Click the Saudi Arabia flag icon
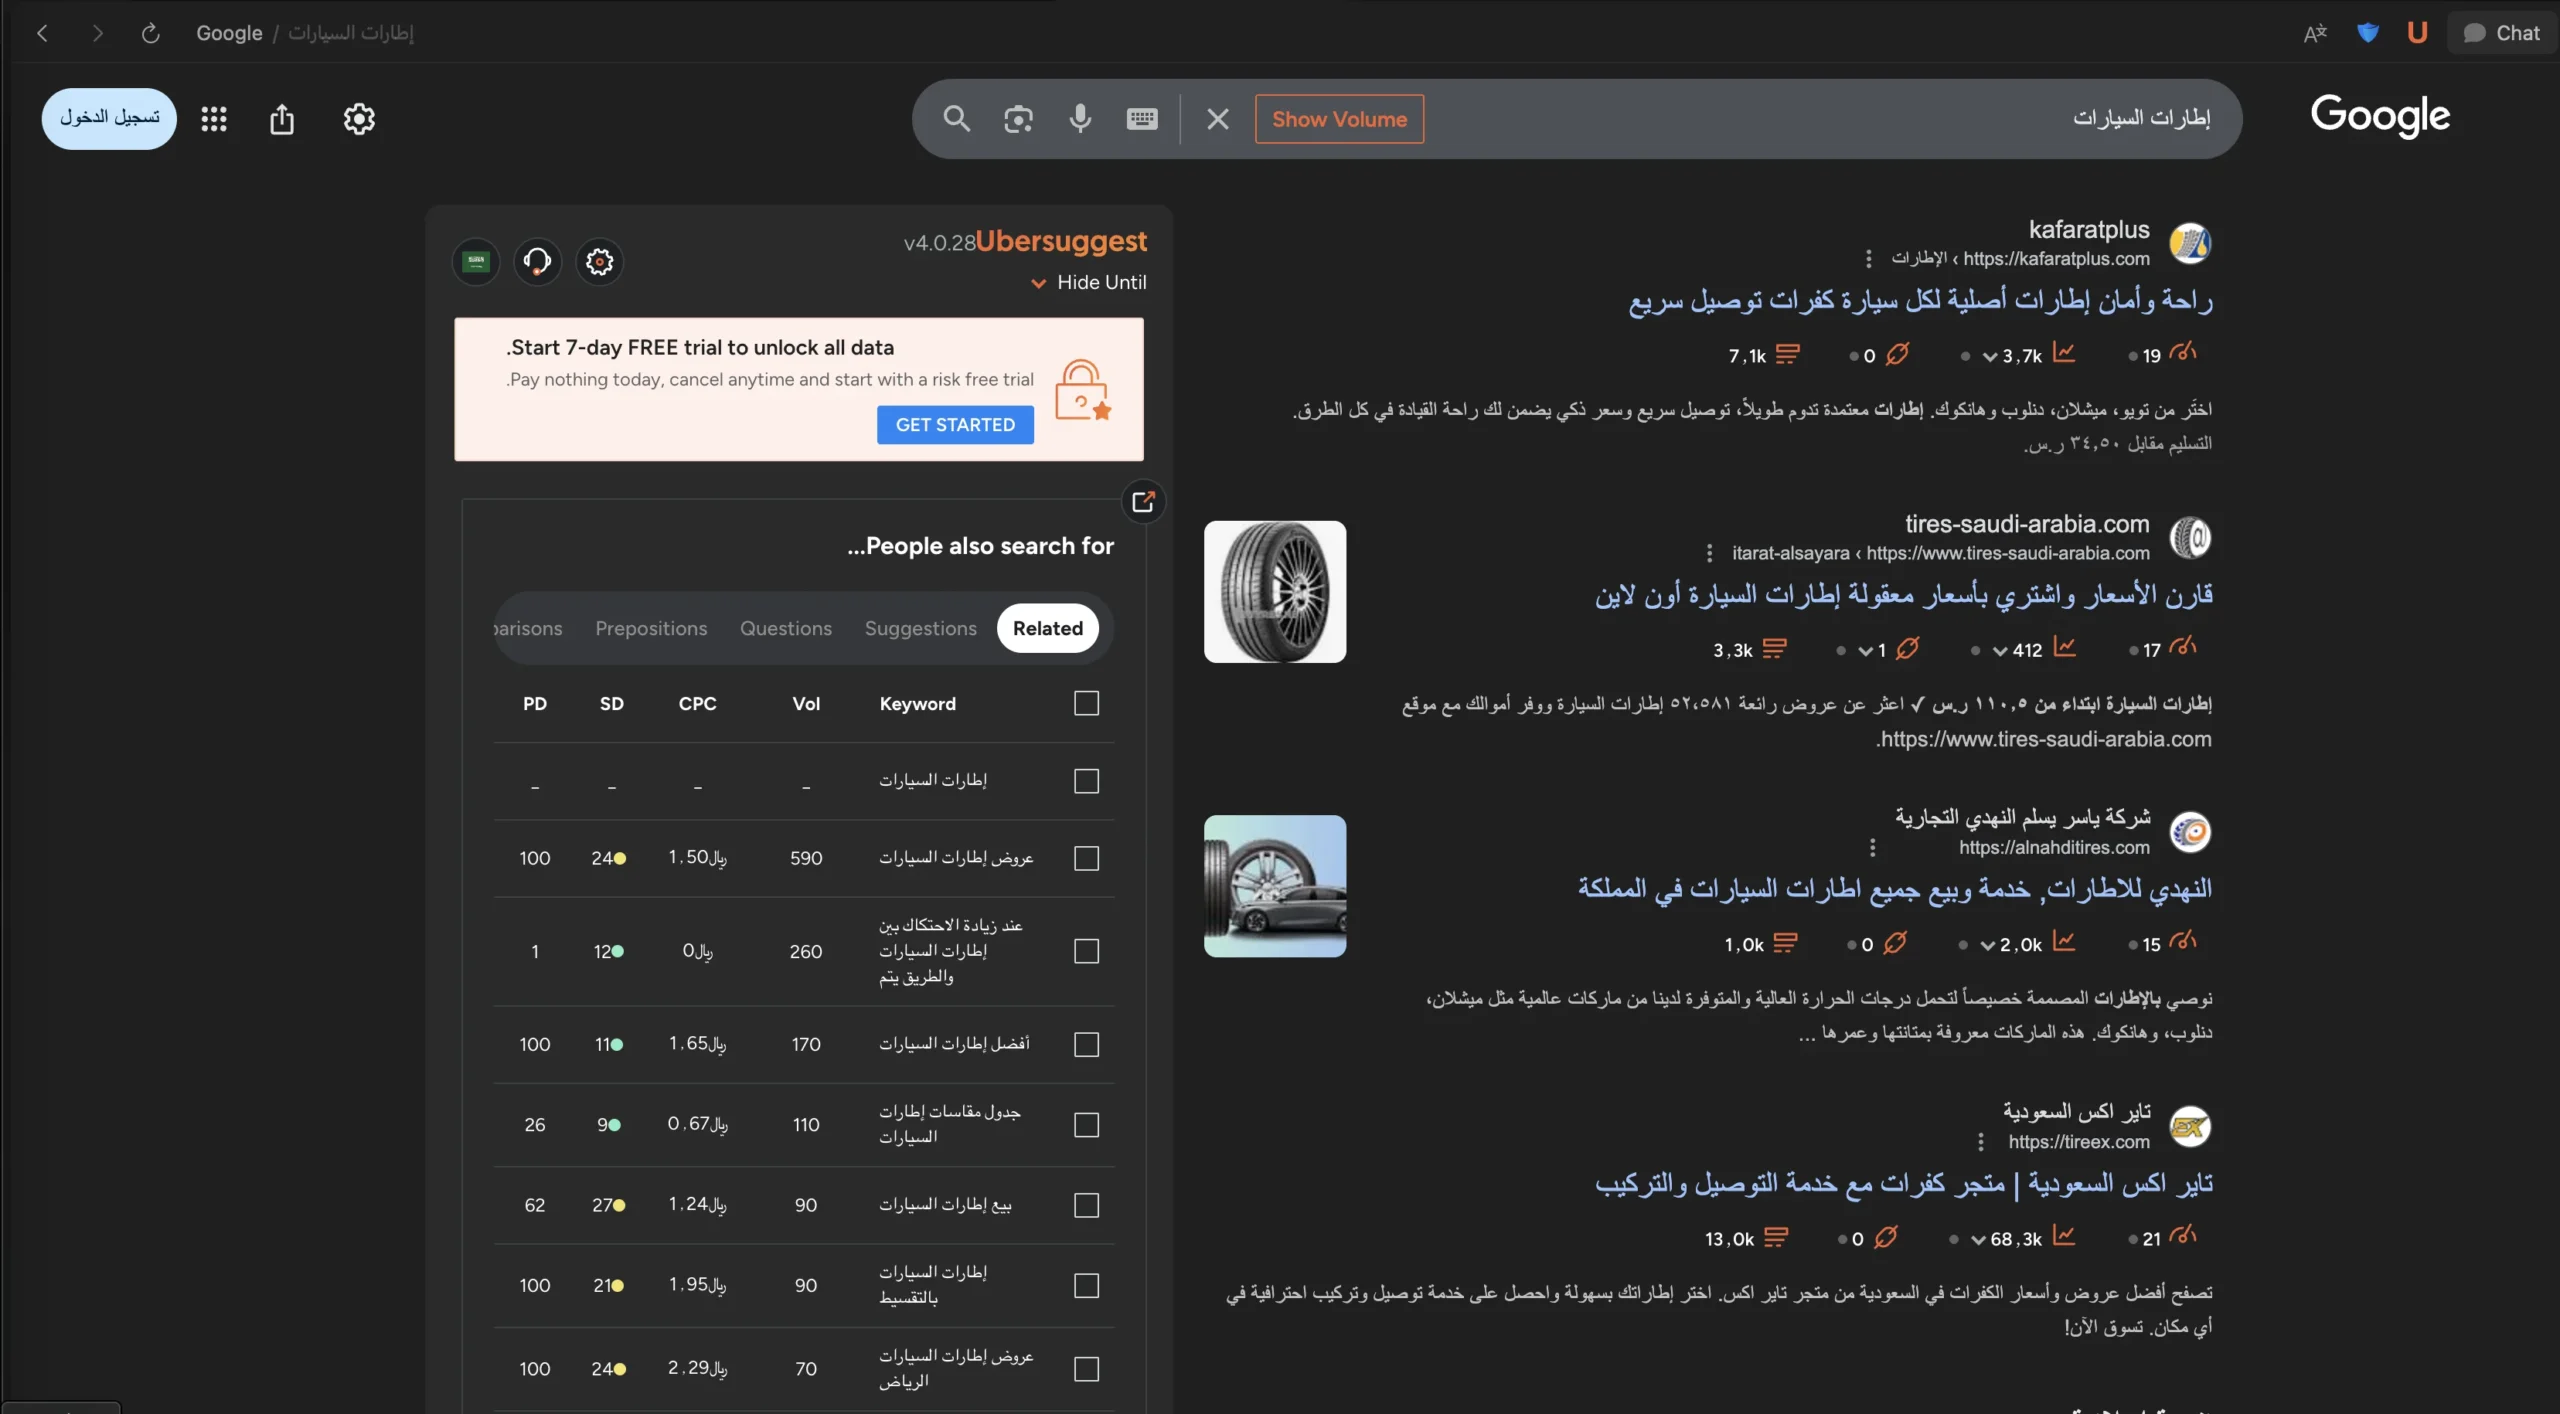 click(x=475, y=261)
